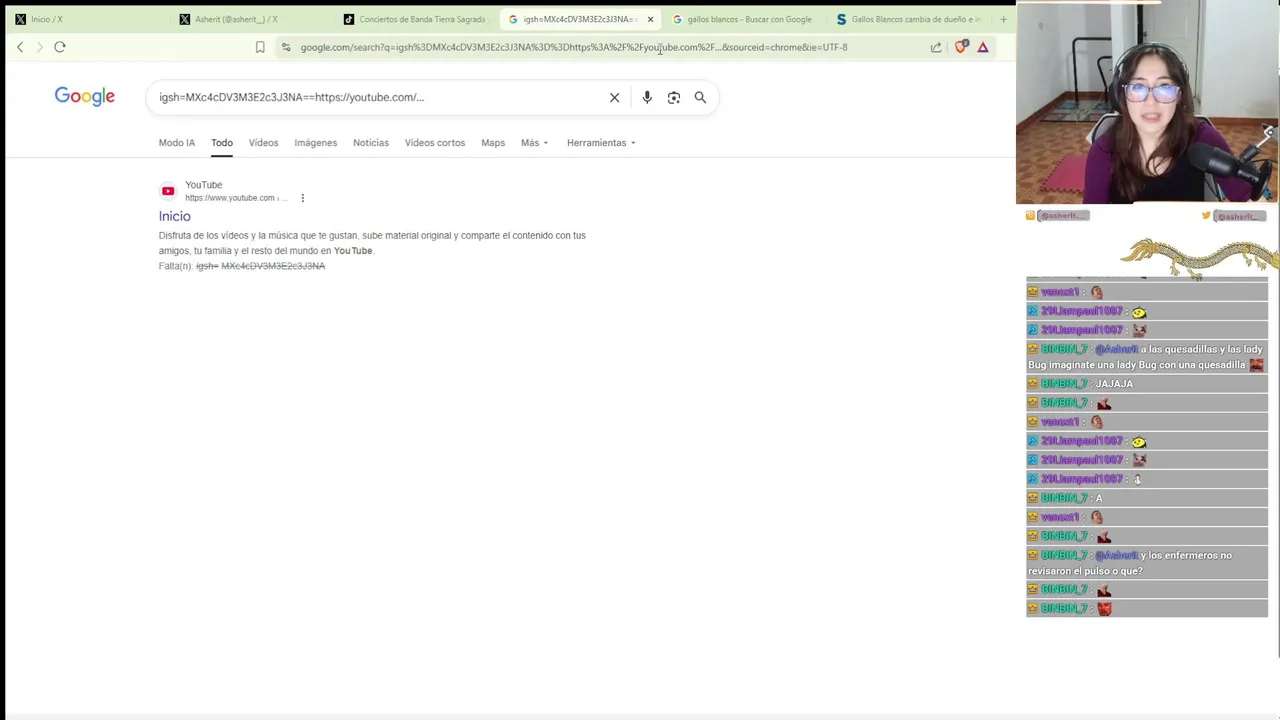The image size is (1280, 720).
Task: Click chat message about quesadillas and lady Bug
Action: point(1147,357)
